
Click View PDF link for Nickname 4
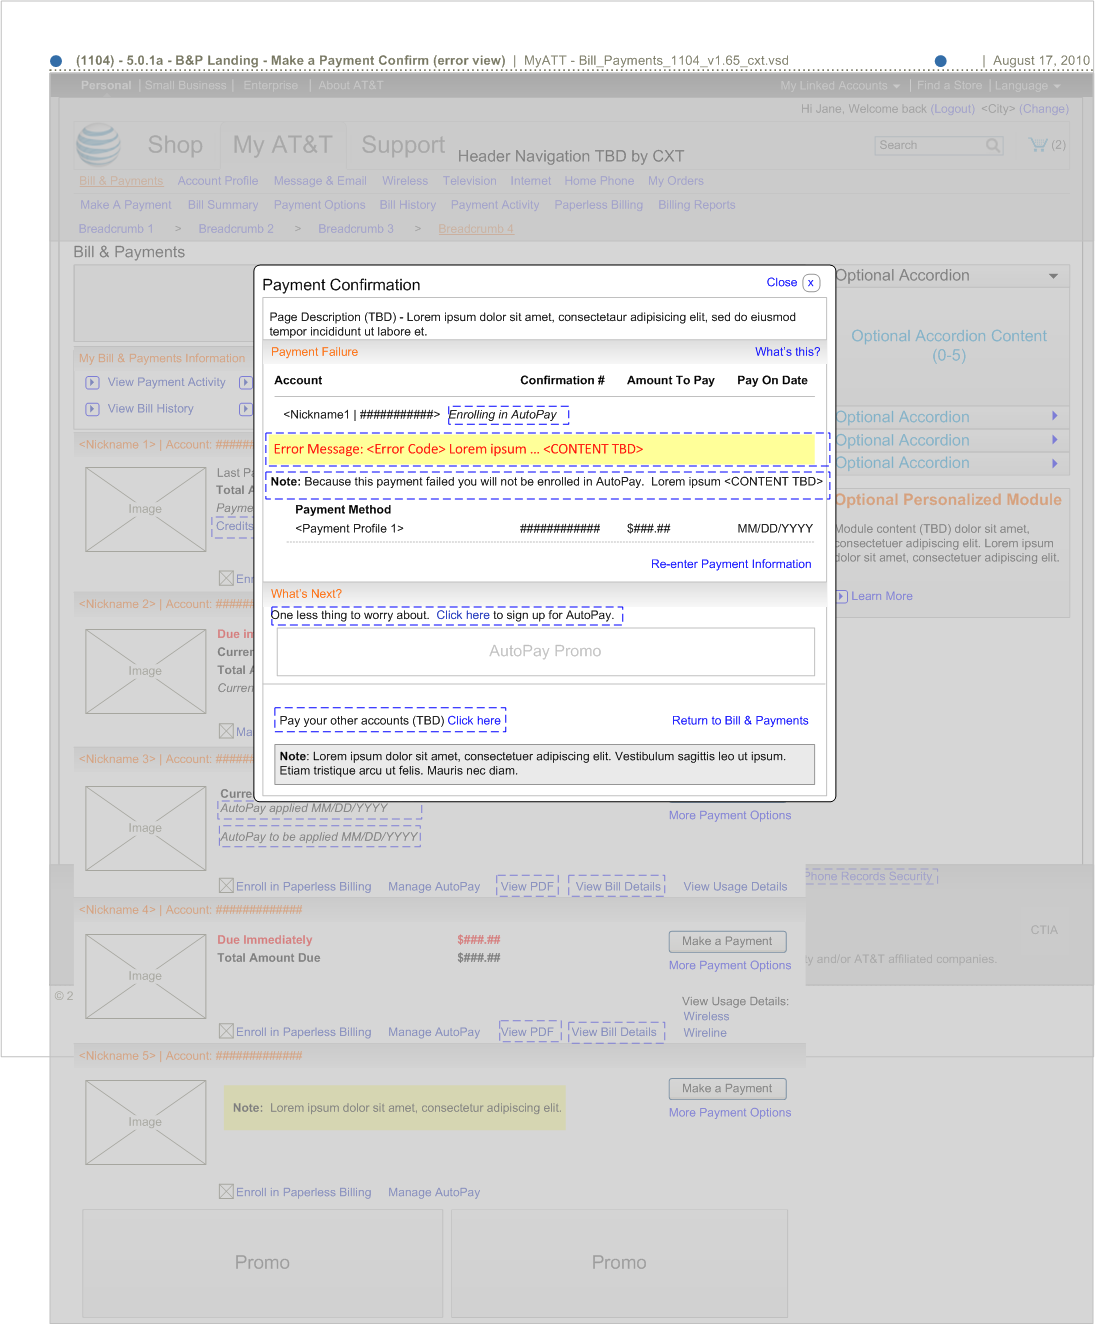click(x=527, y=1032)
